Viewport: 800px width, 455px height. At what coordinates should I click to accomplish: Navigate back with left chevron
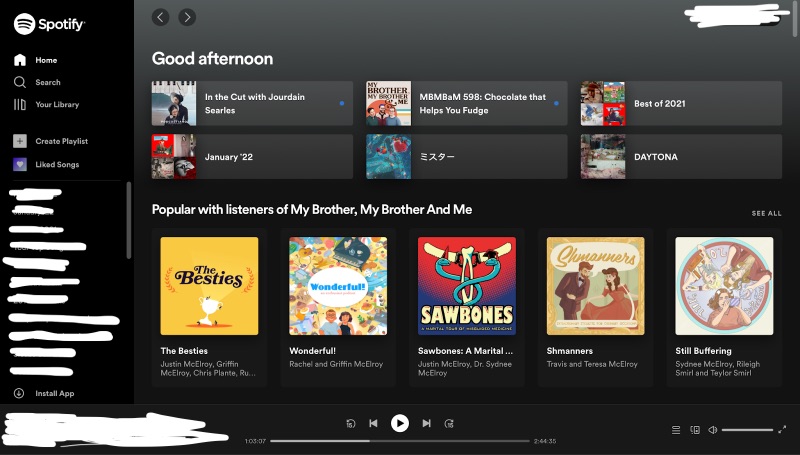pos(160,17)
